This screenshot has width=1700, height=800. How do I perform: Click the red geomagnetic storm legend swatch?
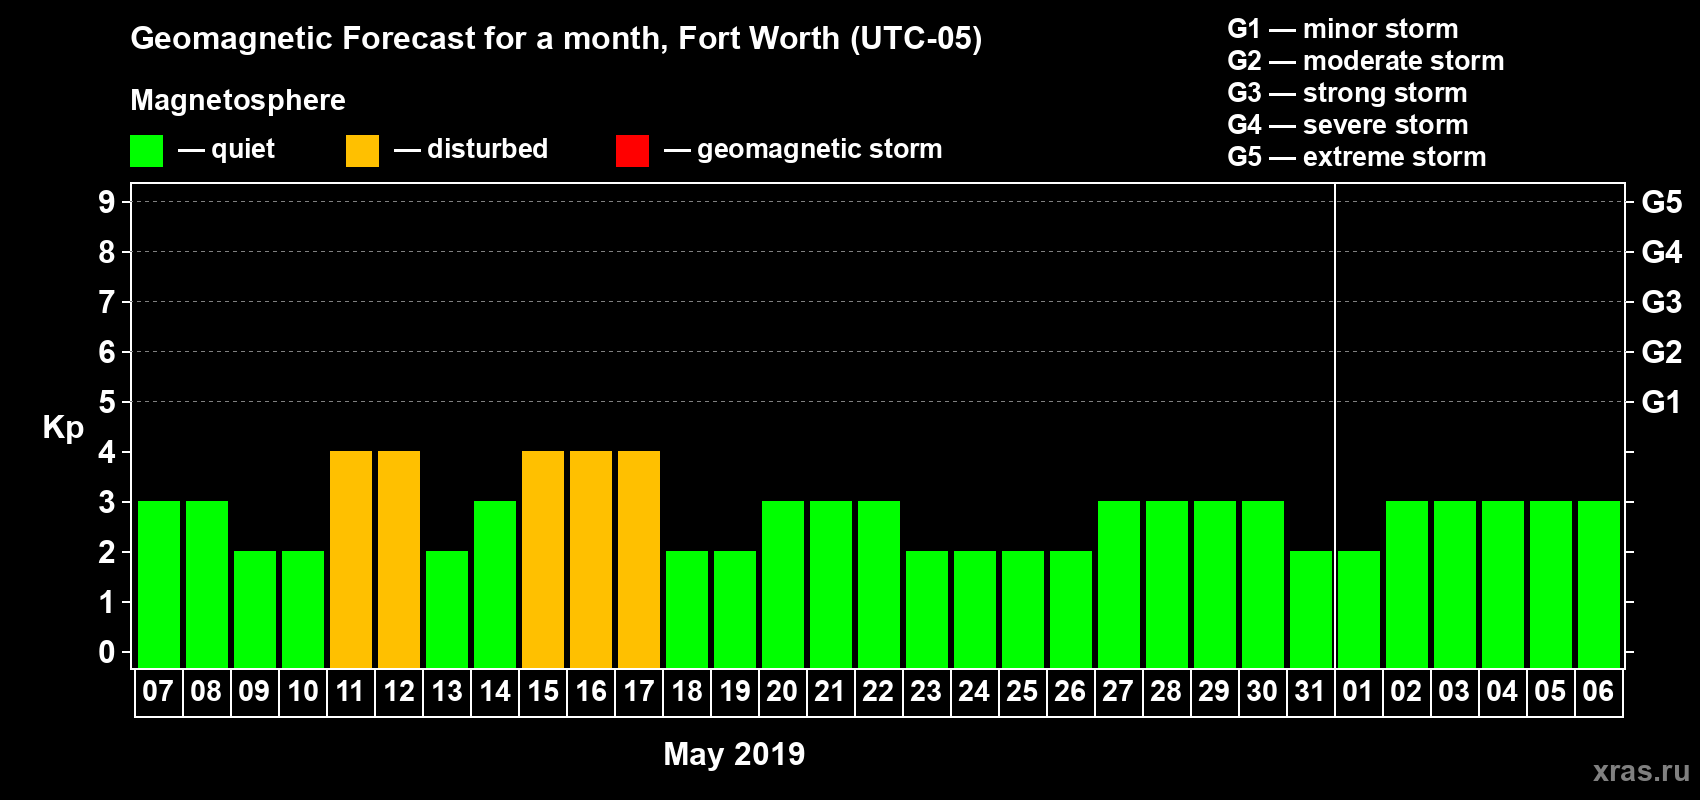(x=632, y=151)
